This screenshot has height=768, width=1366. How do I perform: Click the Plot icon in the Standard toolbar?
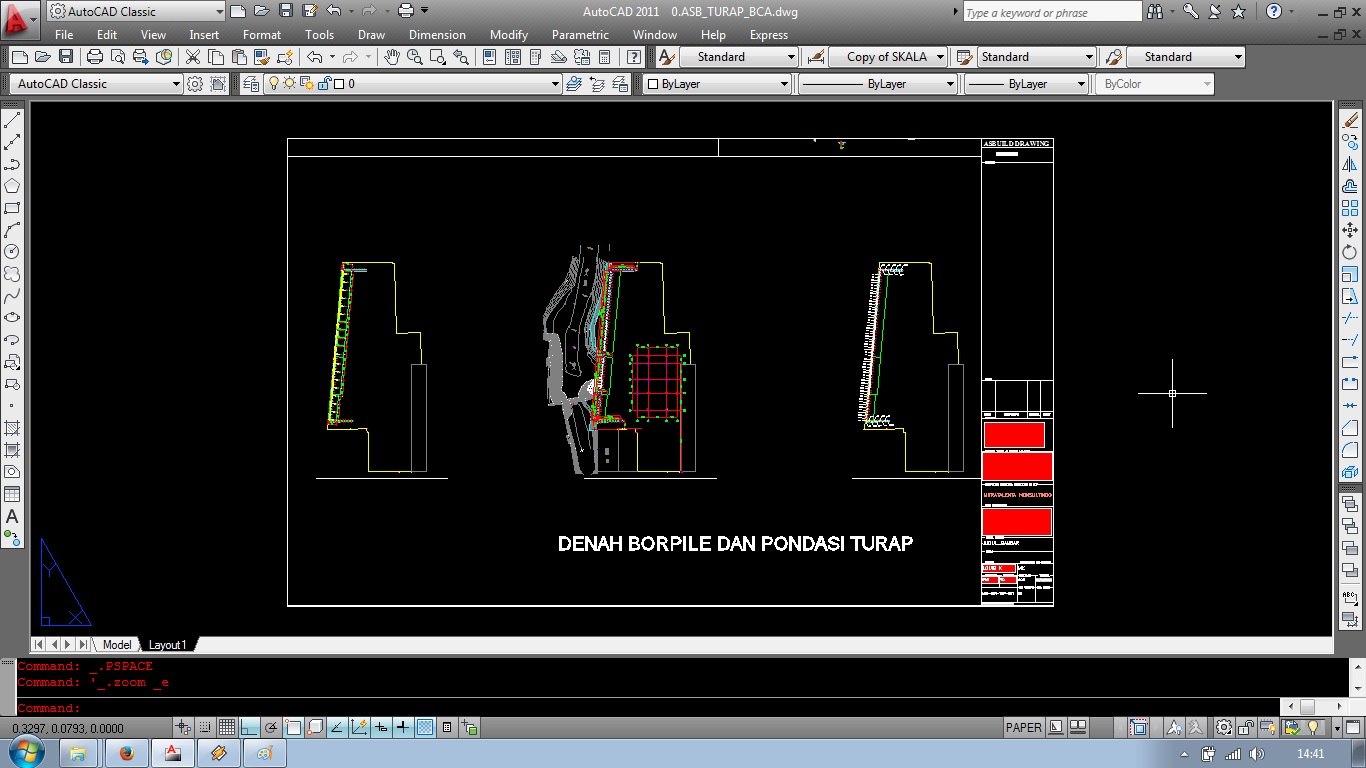pyautogui.click(x=94, y=57)
